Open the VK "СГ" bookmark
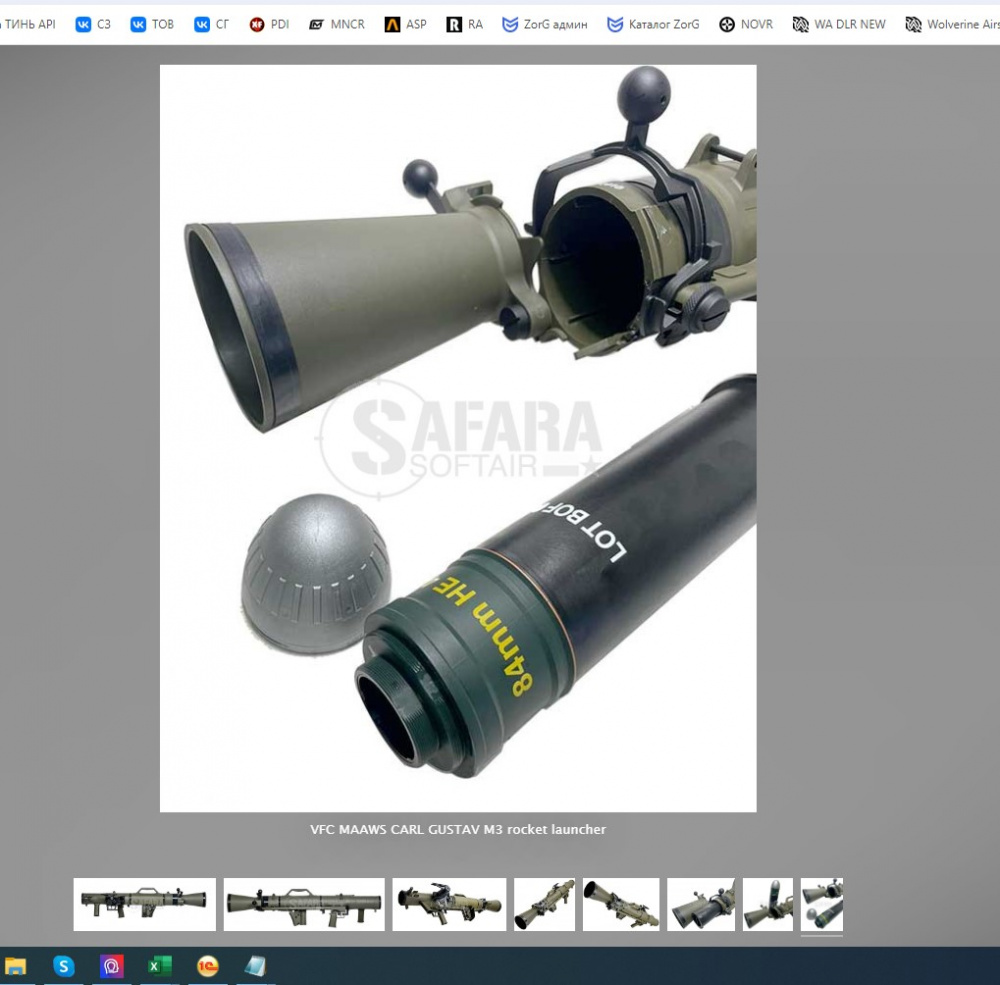The width and height of the screenshot is (1000, 985). (x=211, y=24)
